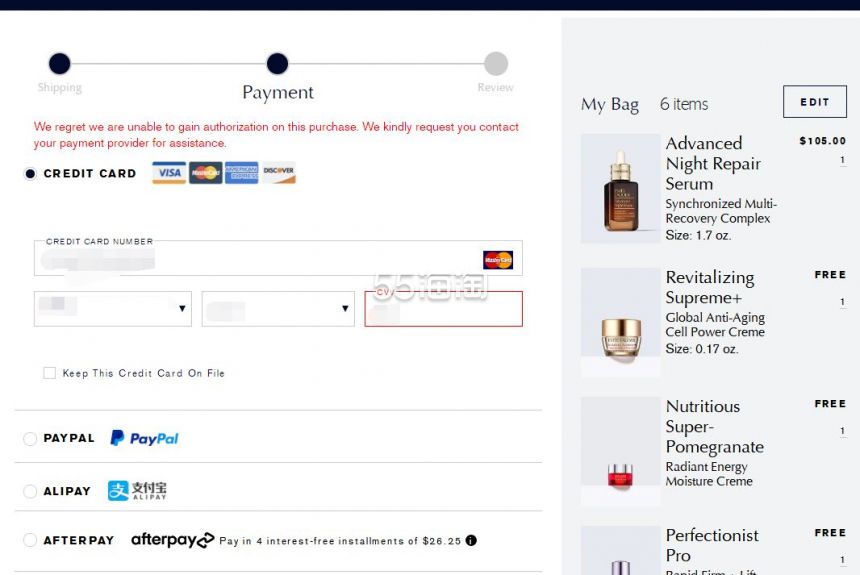
Task: Check Keep This Credit Card On File
Action: click(x=49, y=373)
